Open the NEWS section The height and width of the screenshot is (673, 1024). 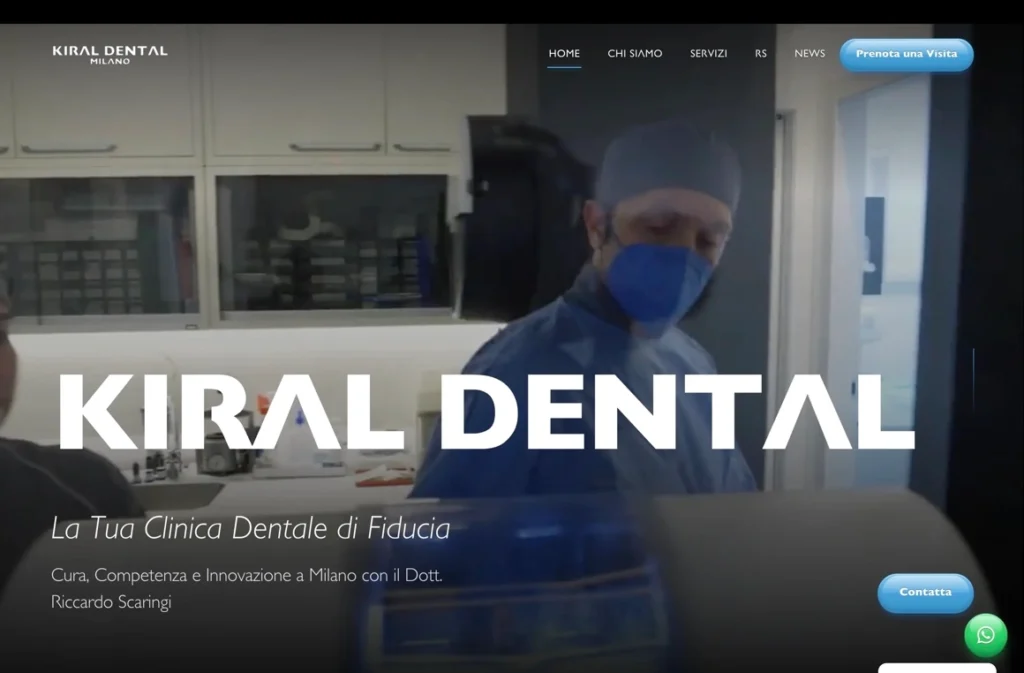point(810,54)
